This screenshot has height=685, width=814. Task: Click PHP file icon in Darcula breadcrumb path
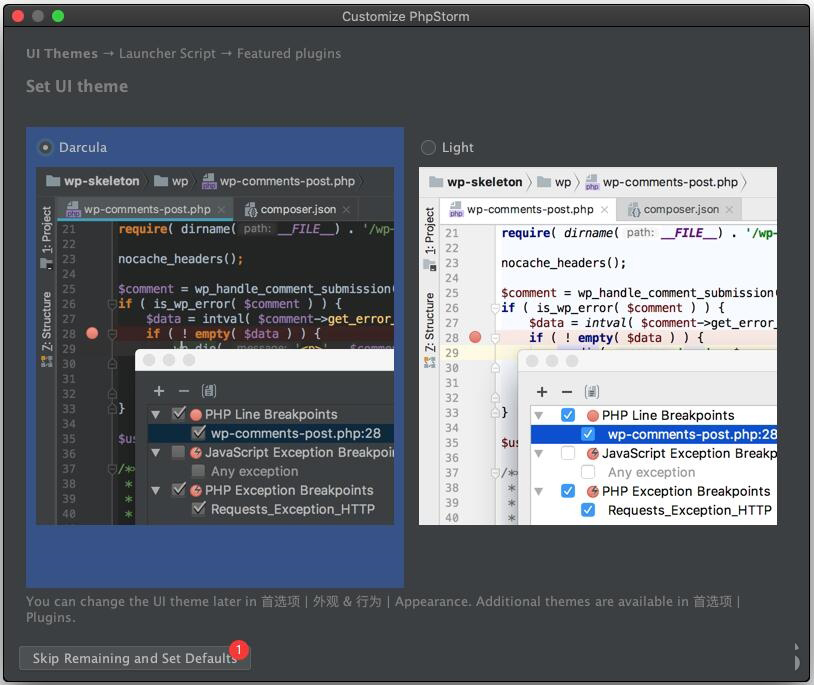209,181
